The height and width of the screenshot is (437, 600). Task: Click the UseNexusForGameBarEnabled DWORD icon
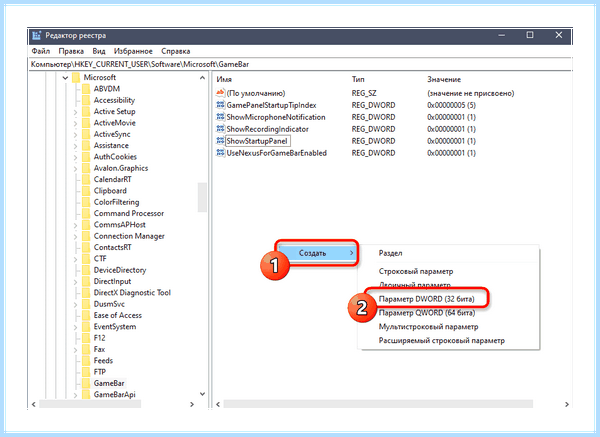click(x=220, y=153)
